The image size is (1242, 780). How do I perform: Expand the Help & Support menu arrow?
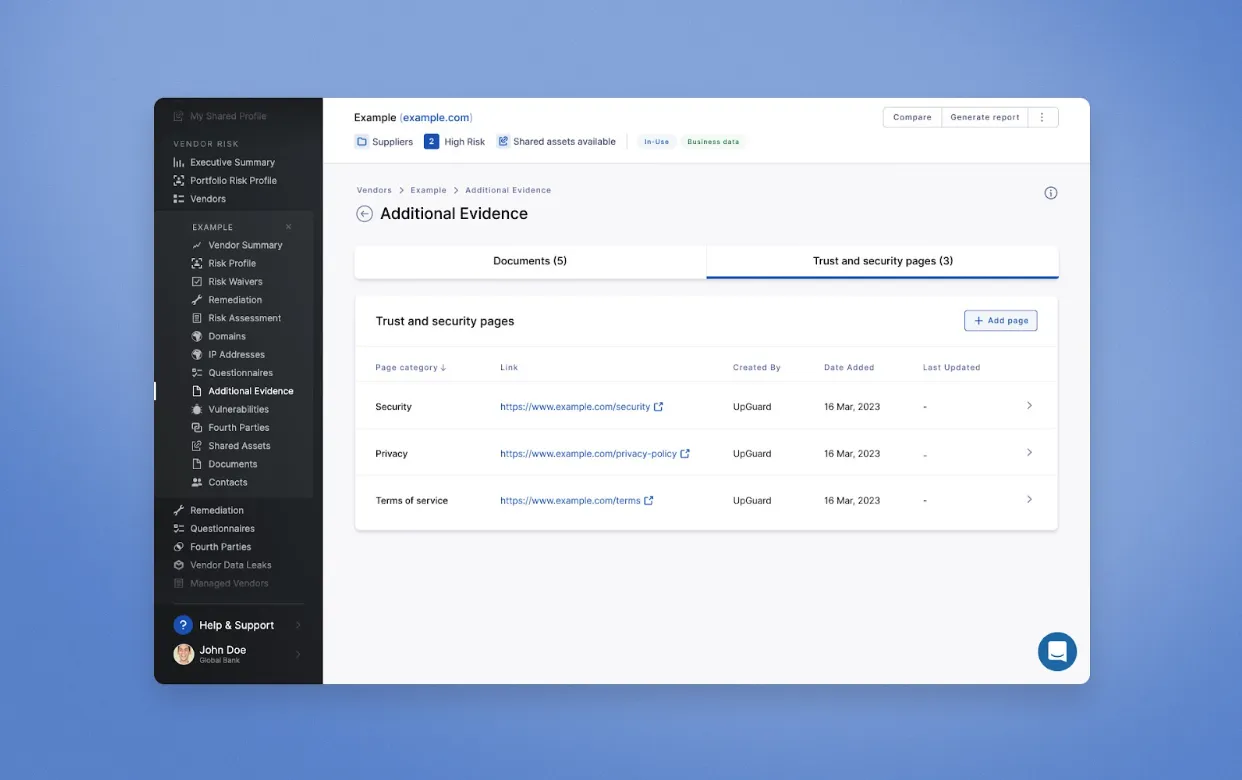[298, 625]
